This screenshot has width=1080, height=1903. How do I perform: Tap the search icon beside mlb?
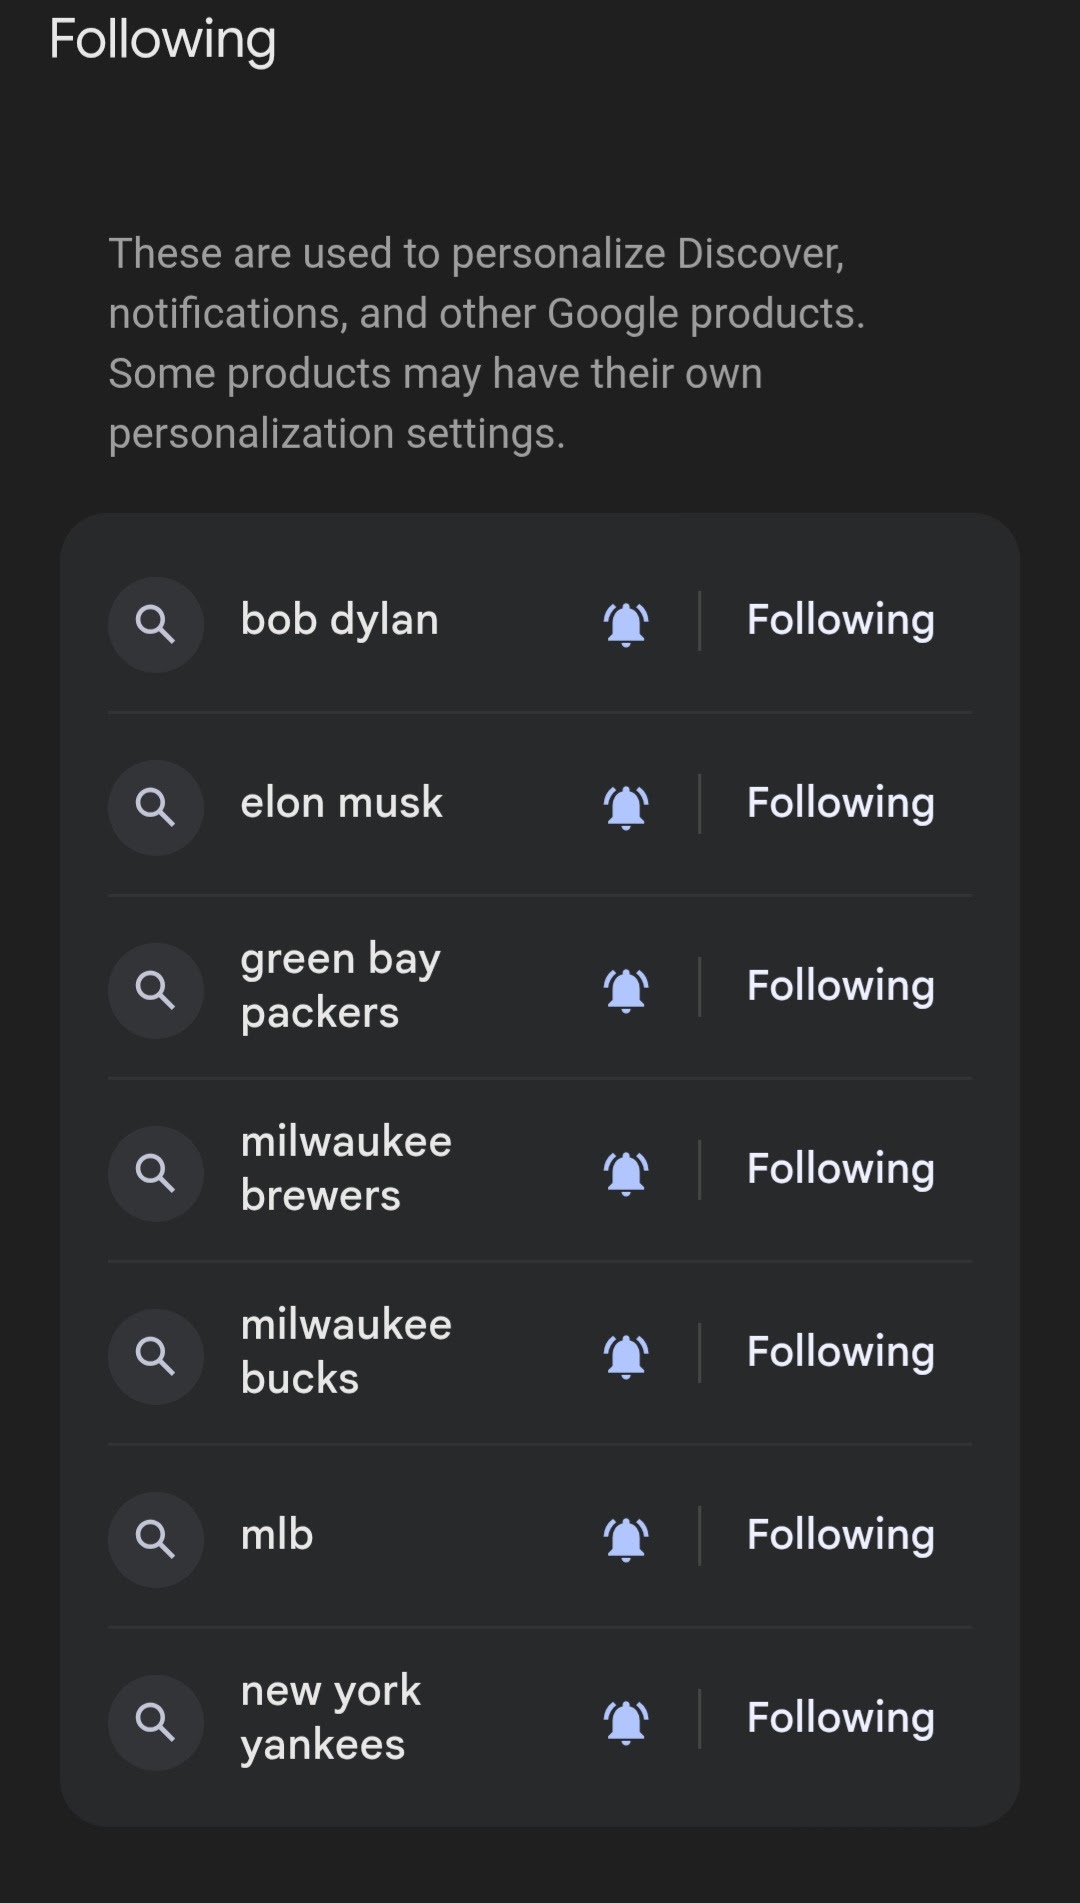point(155,1539)
